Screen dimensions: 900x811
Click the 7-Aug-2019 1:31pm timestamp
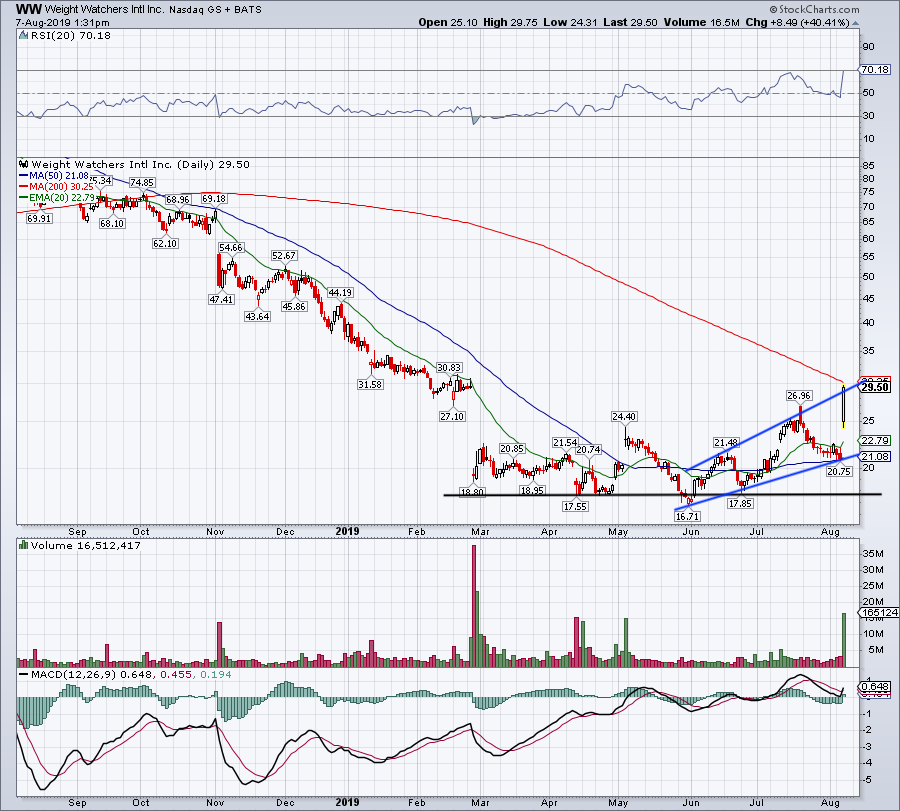coord(63,23)
